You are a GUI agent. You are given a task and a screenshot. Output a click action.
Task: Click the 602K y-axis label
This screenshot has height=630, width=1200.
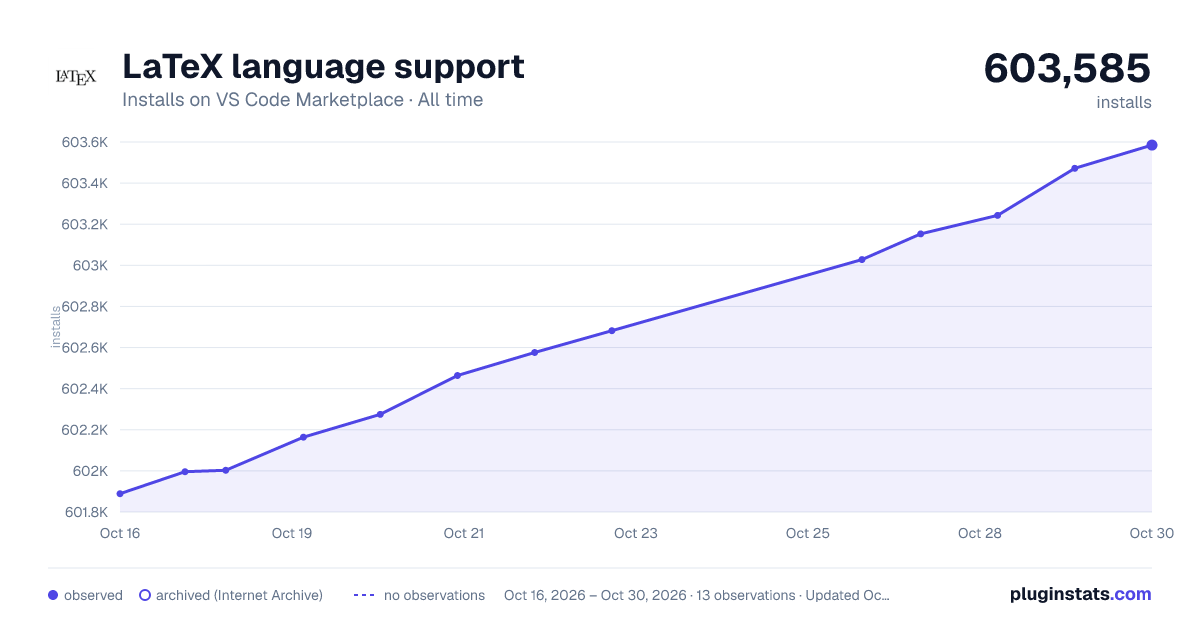(89, 471)
